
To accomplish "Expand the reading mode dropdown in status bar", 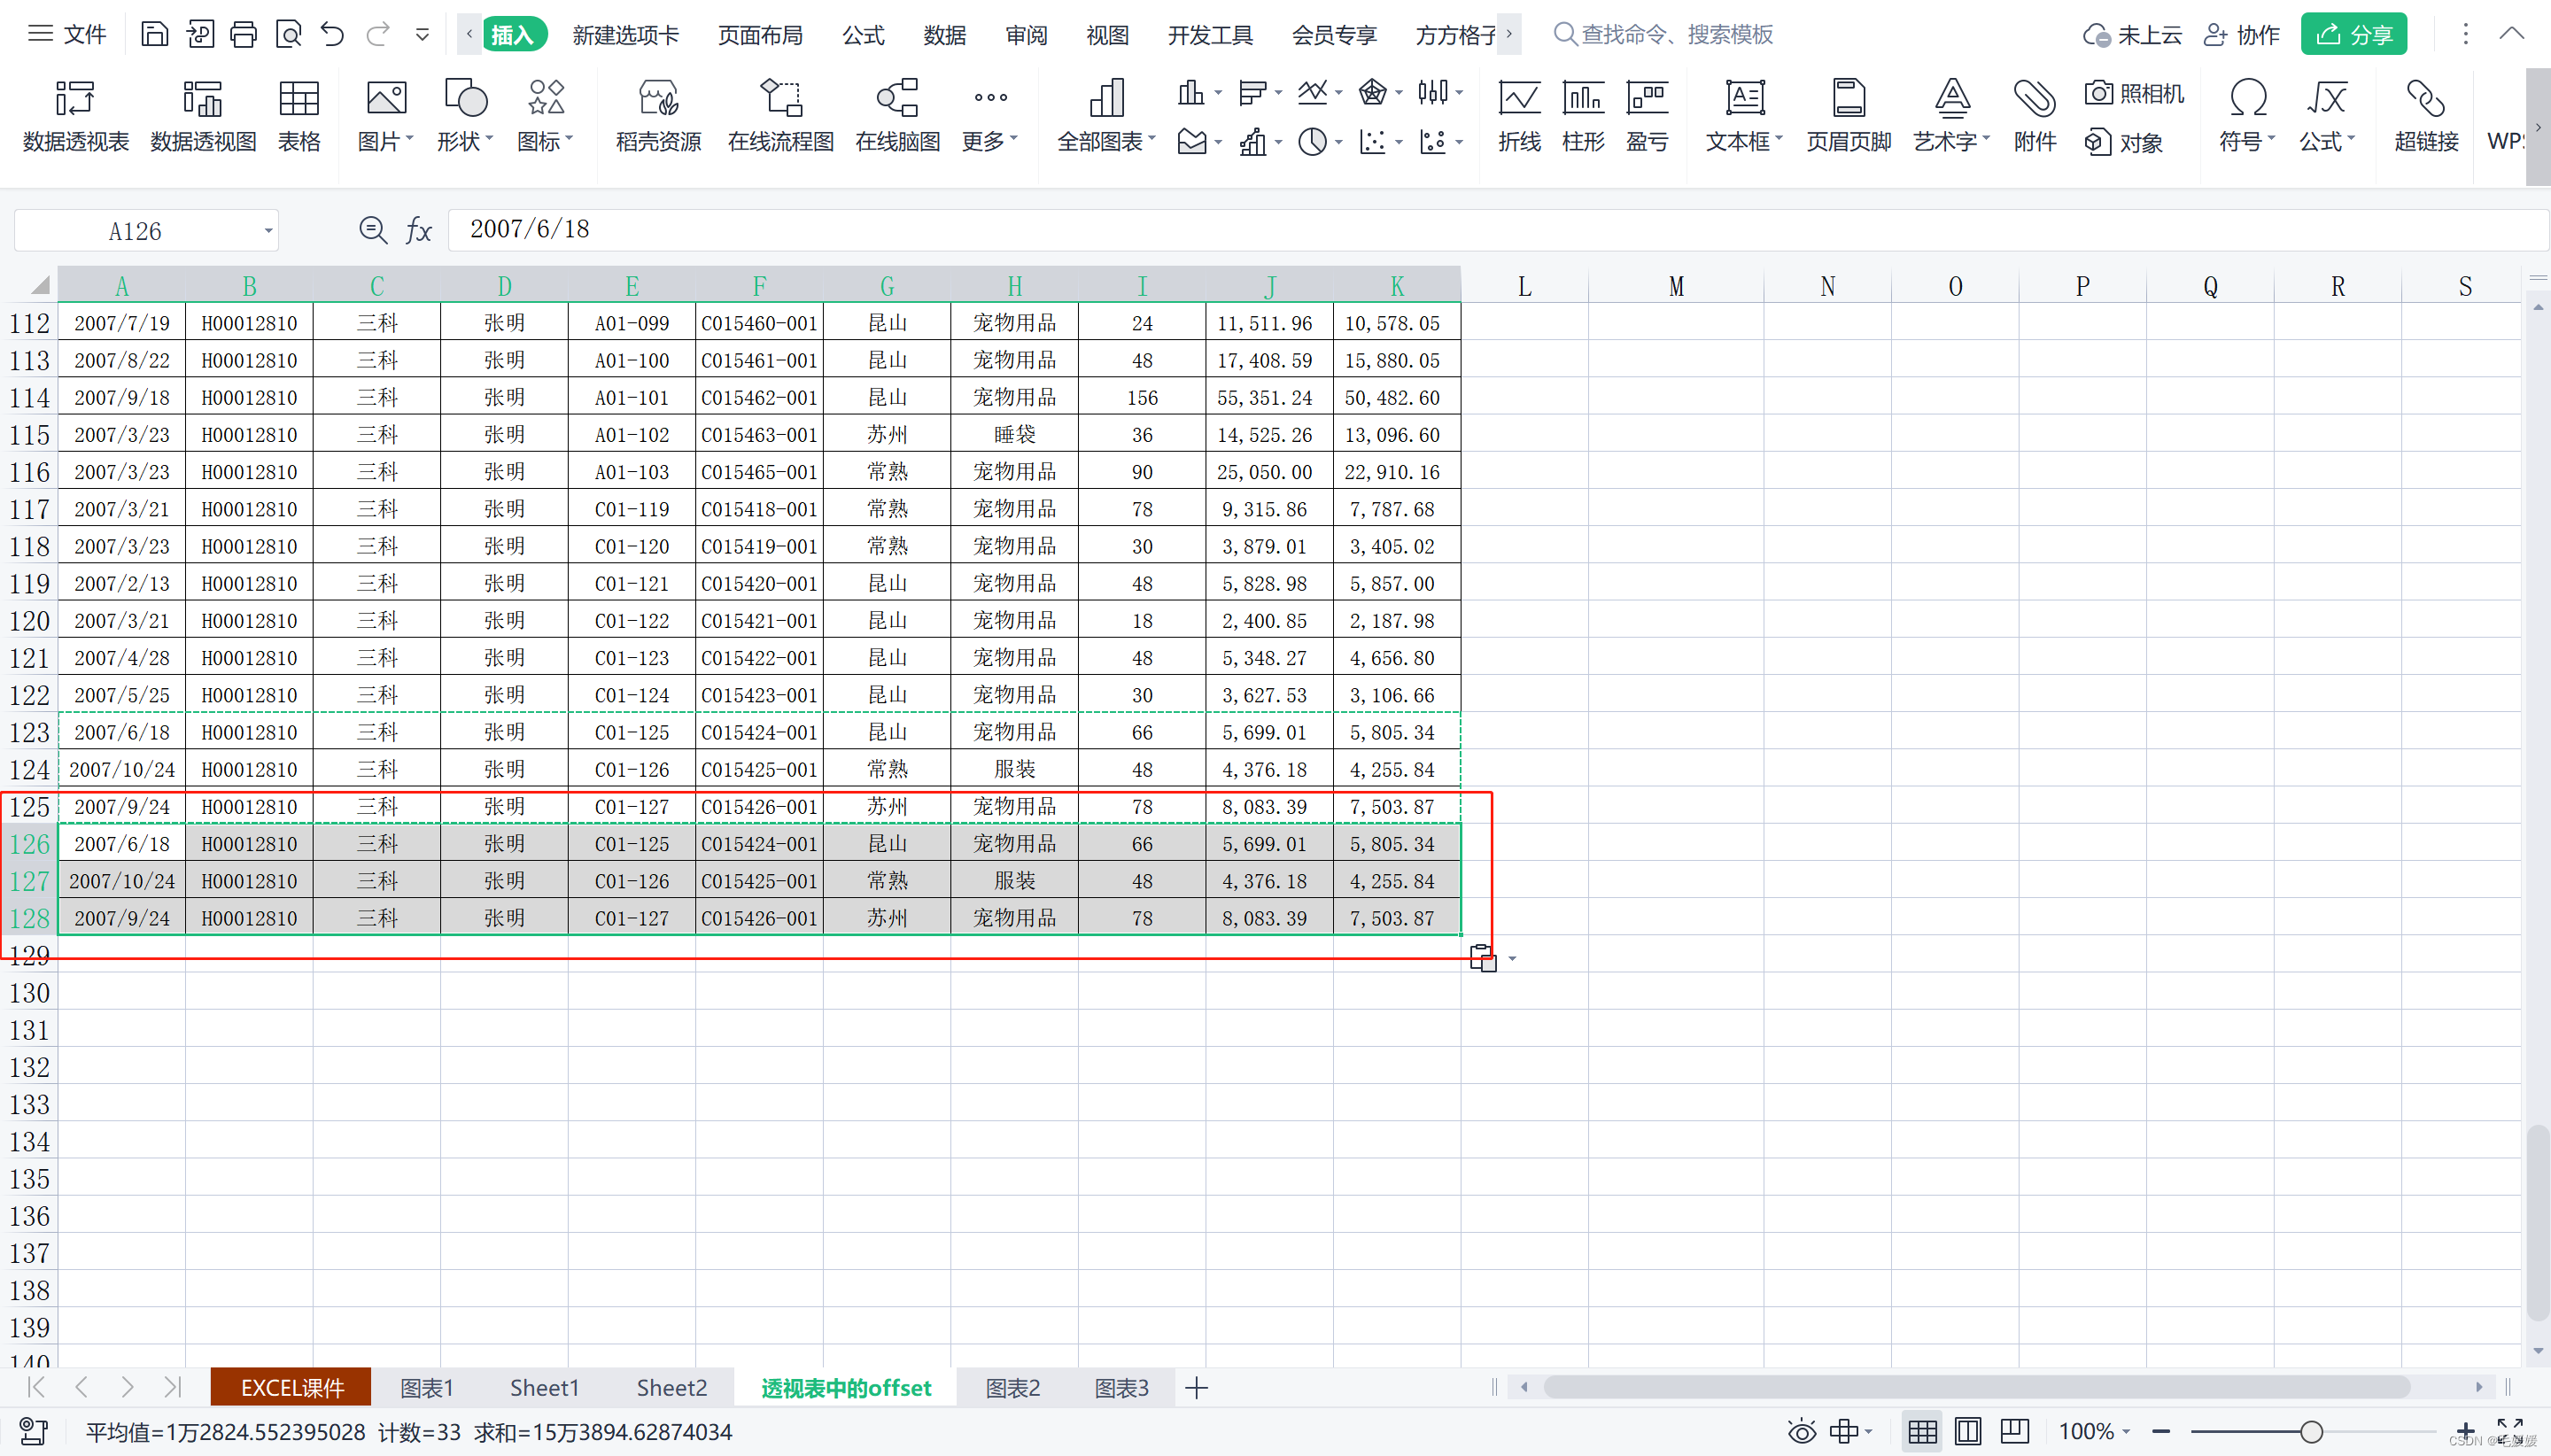I will click(1868, 1432).
